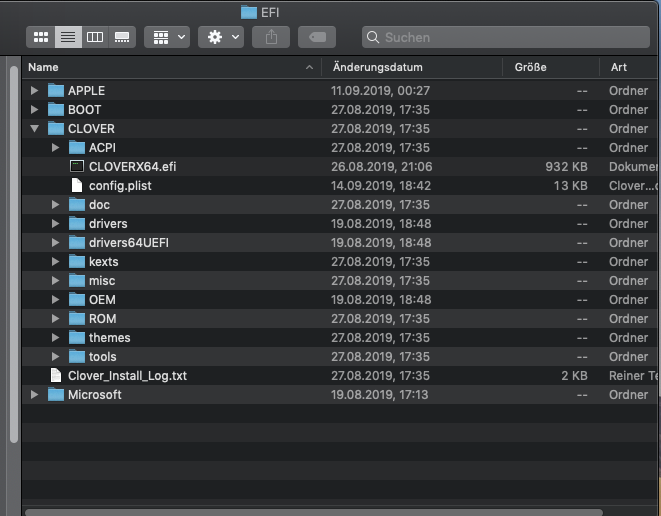Viewport: 661px width, 516px height.
Task: Click the date 14.09.2019, 18:42
Action: [381, 185]
